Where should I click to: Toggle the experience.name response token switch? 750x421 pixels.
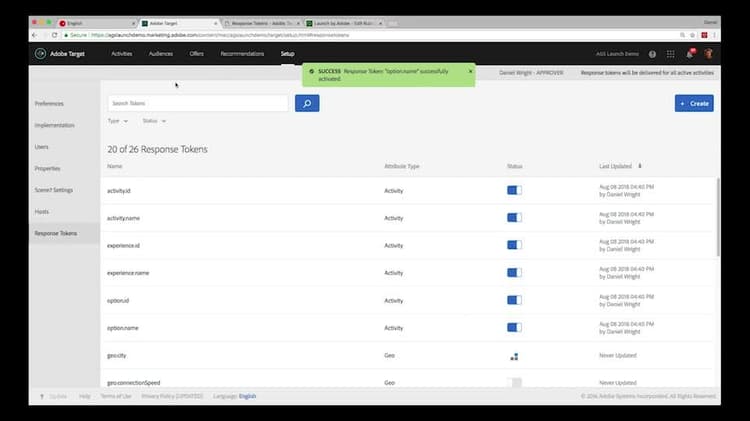[x=514, y=273]
